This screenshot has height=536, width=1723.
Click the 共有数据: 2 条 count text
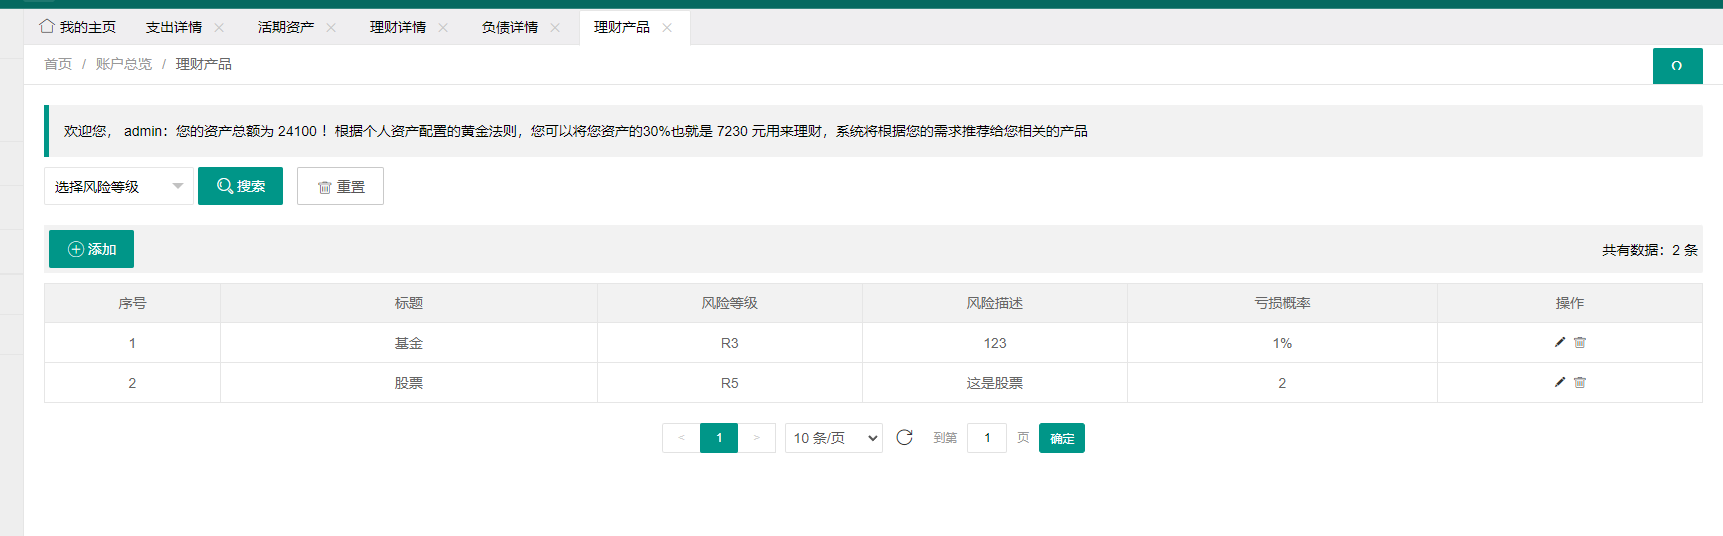1650,250
